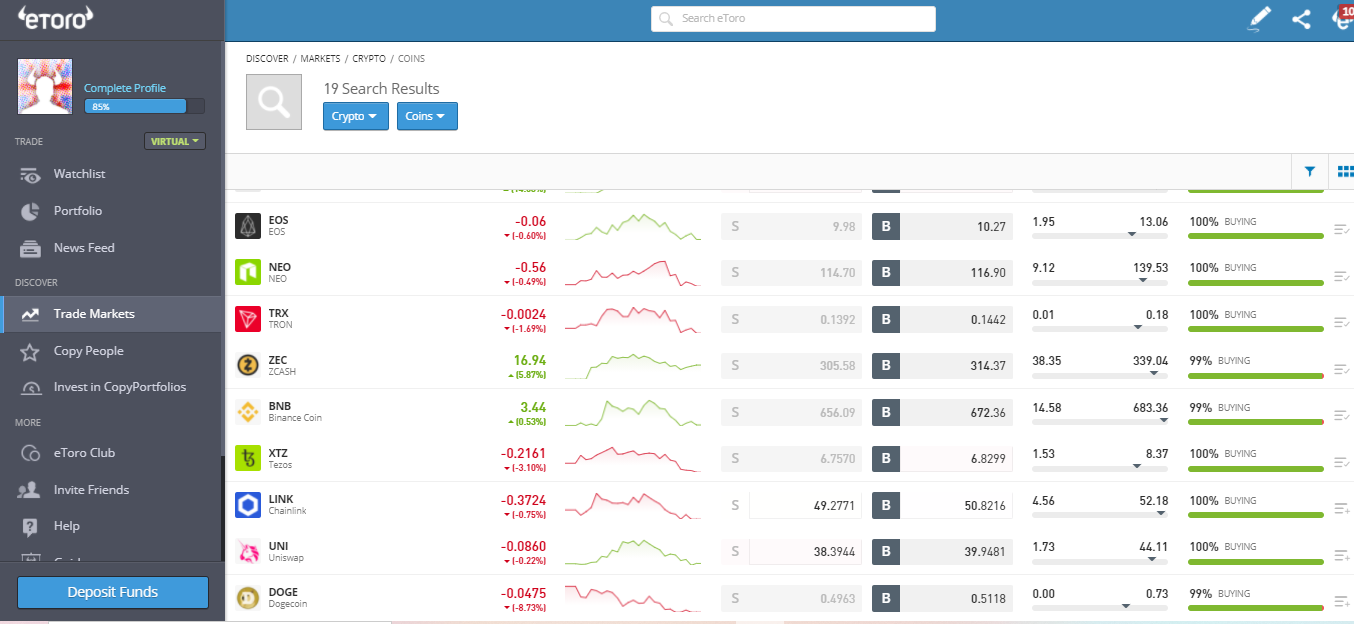Screen dimensions: 1354x624
Task: Click the Complete Profile link
Action: pyautogui.click(x=125, y=88)
